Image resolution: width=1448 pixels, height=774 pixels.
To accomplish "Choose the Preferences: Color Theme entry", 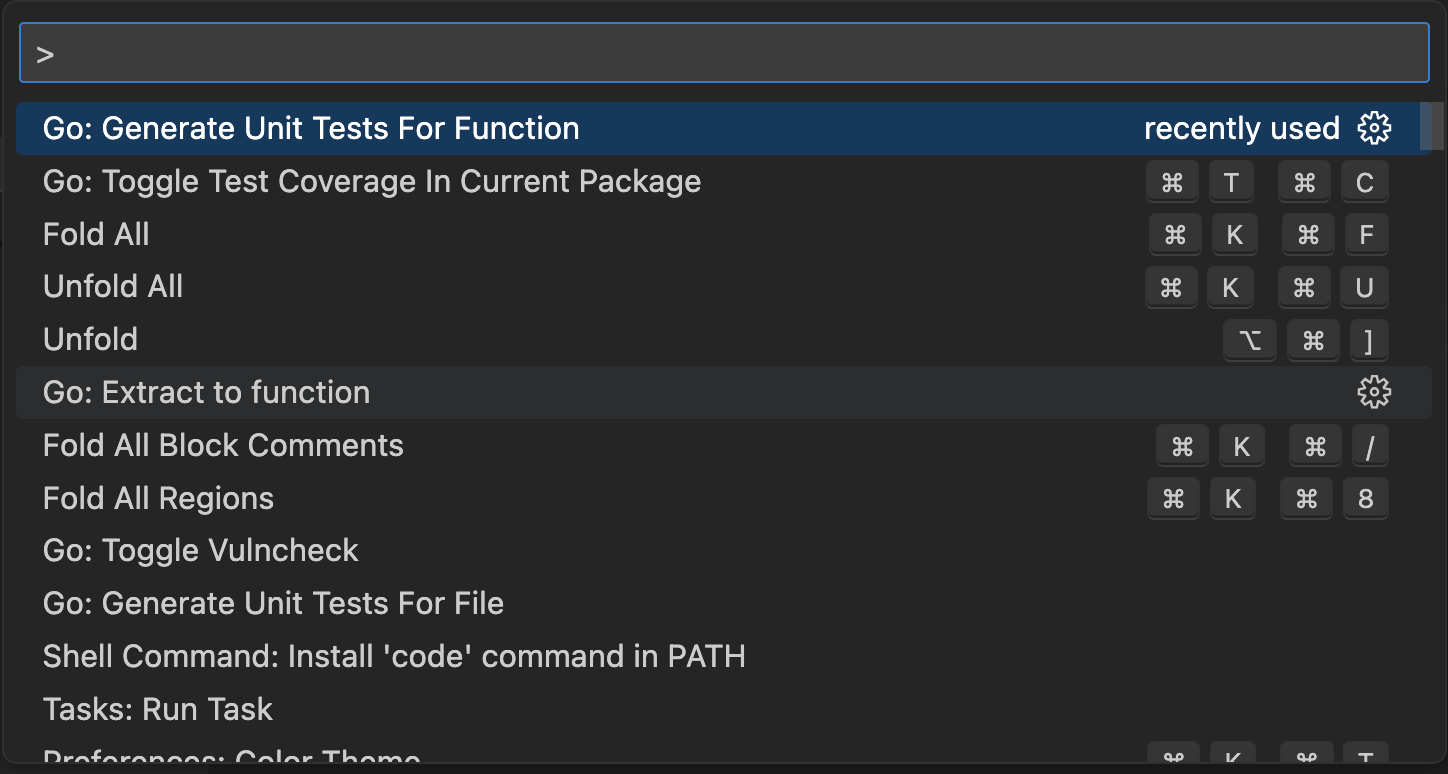I will pos(230,760).
